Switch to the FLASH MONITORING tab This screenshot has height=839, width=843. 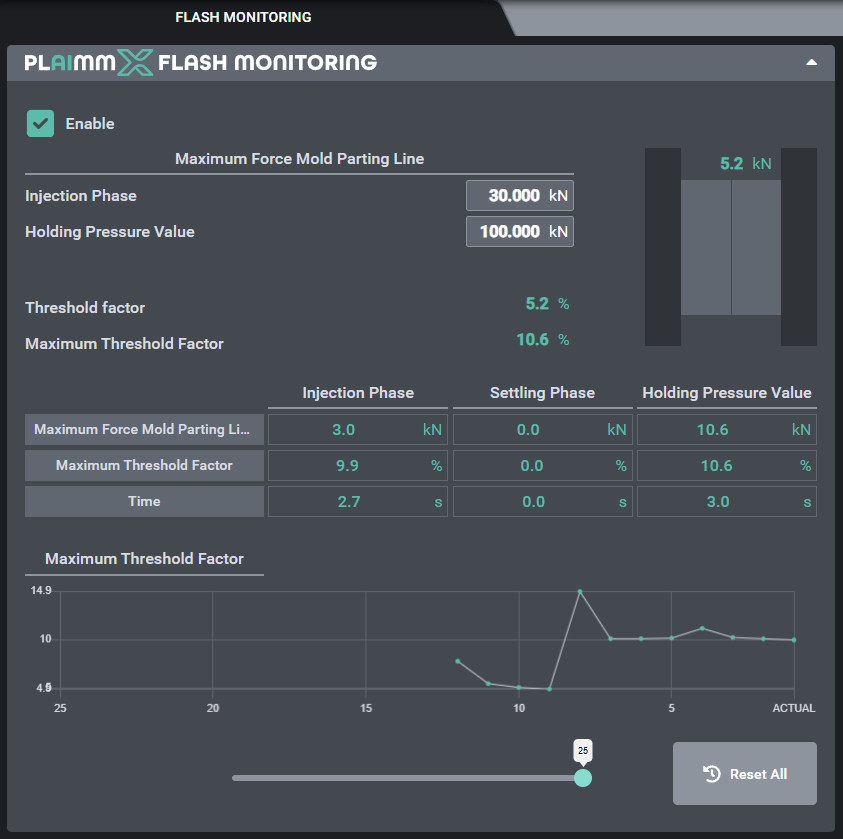(243, 17)
